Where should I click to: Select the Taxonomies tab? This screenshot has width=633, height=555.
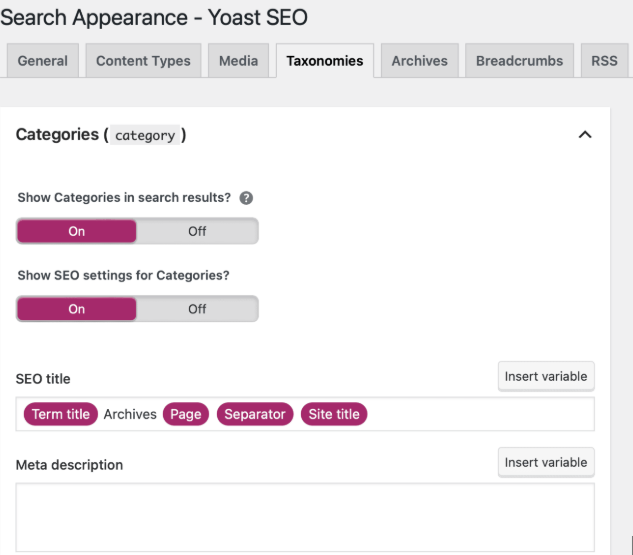[x=325, y=61]
